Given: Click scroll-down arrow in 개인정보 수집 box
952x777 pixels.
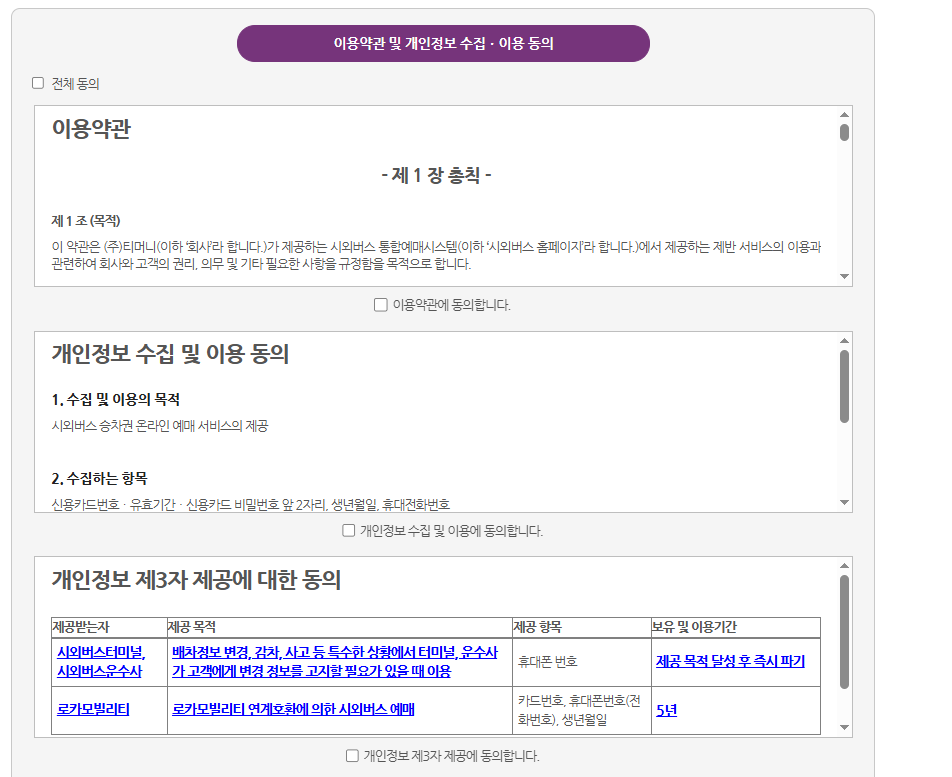Looking at the screenshot, I should tap(844, 503).
